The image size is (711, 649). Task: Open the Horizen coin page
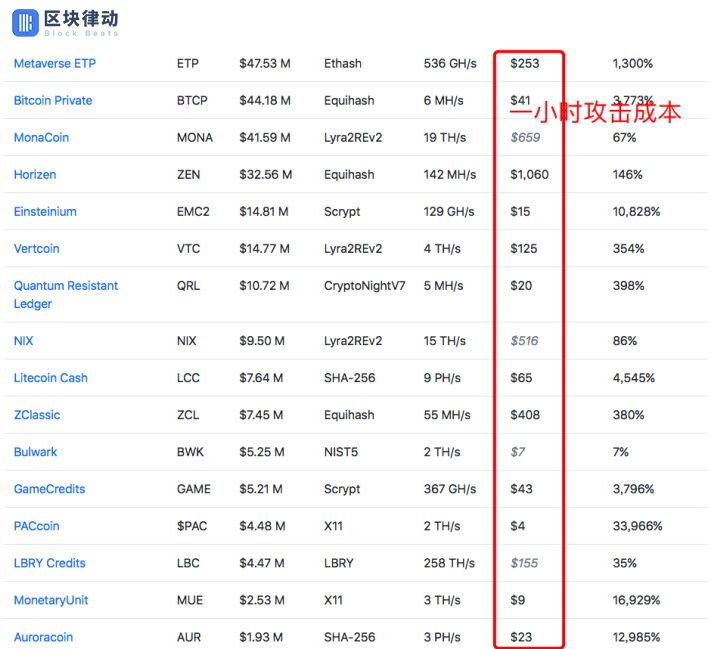pyautogui.click(x=35, y=175)
